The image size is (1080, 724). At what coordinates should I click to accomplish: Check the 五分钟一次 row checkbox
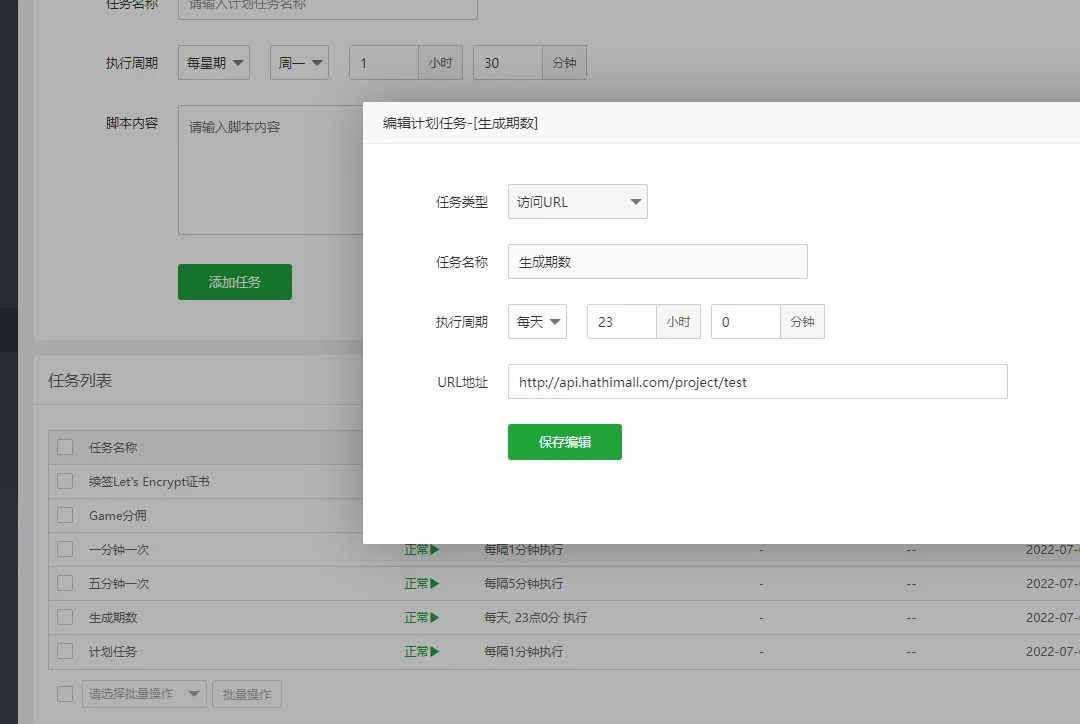point(65,583)
